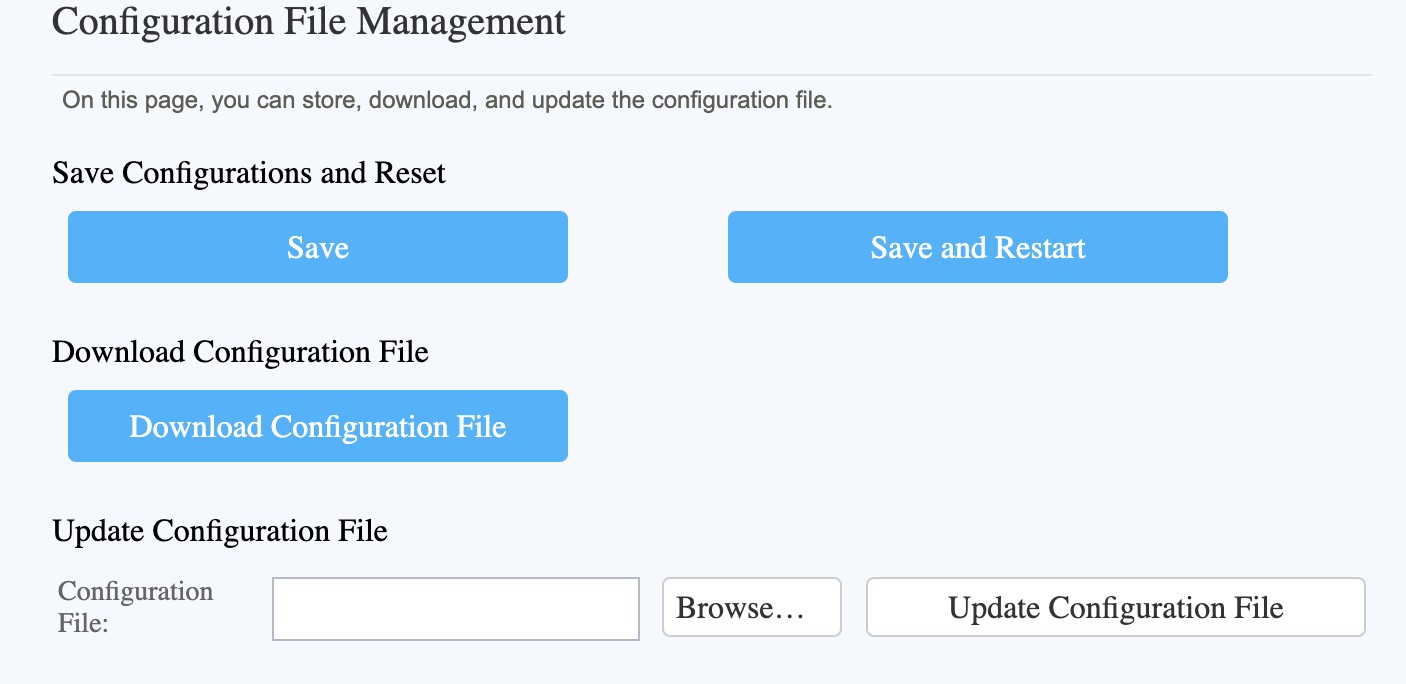
Task: Click the white Update Configuration File button
Action: 1116,607
